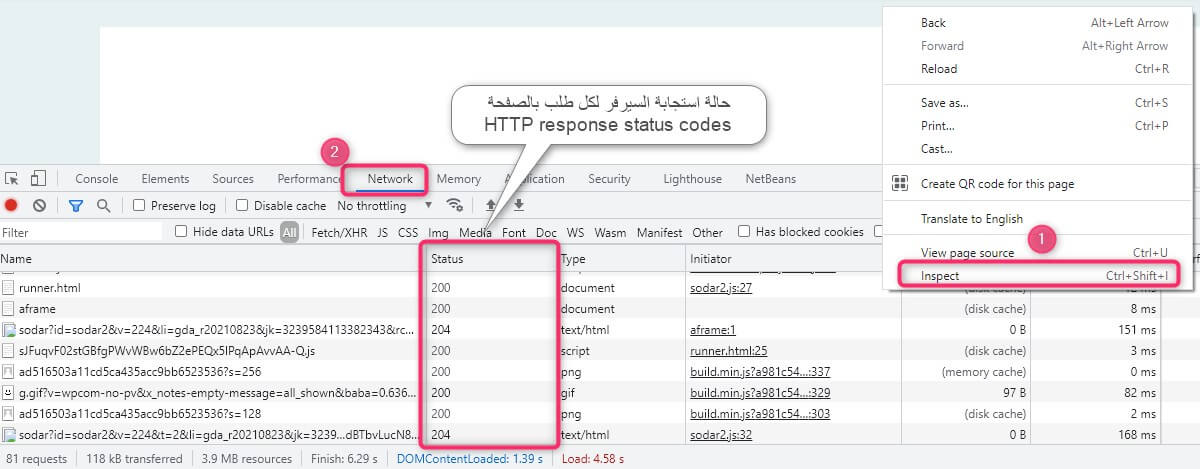The width and height of the screenshot is (1200, 469).
Task: Open the Sources tab
Action: coord(233,179)
